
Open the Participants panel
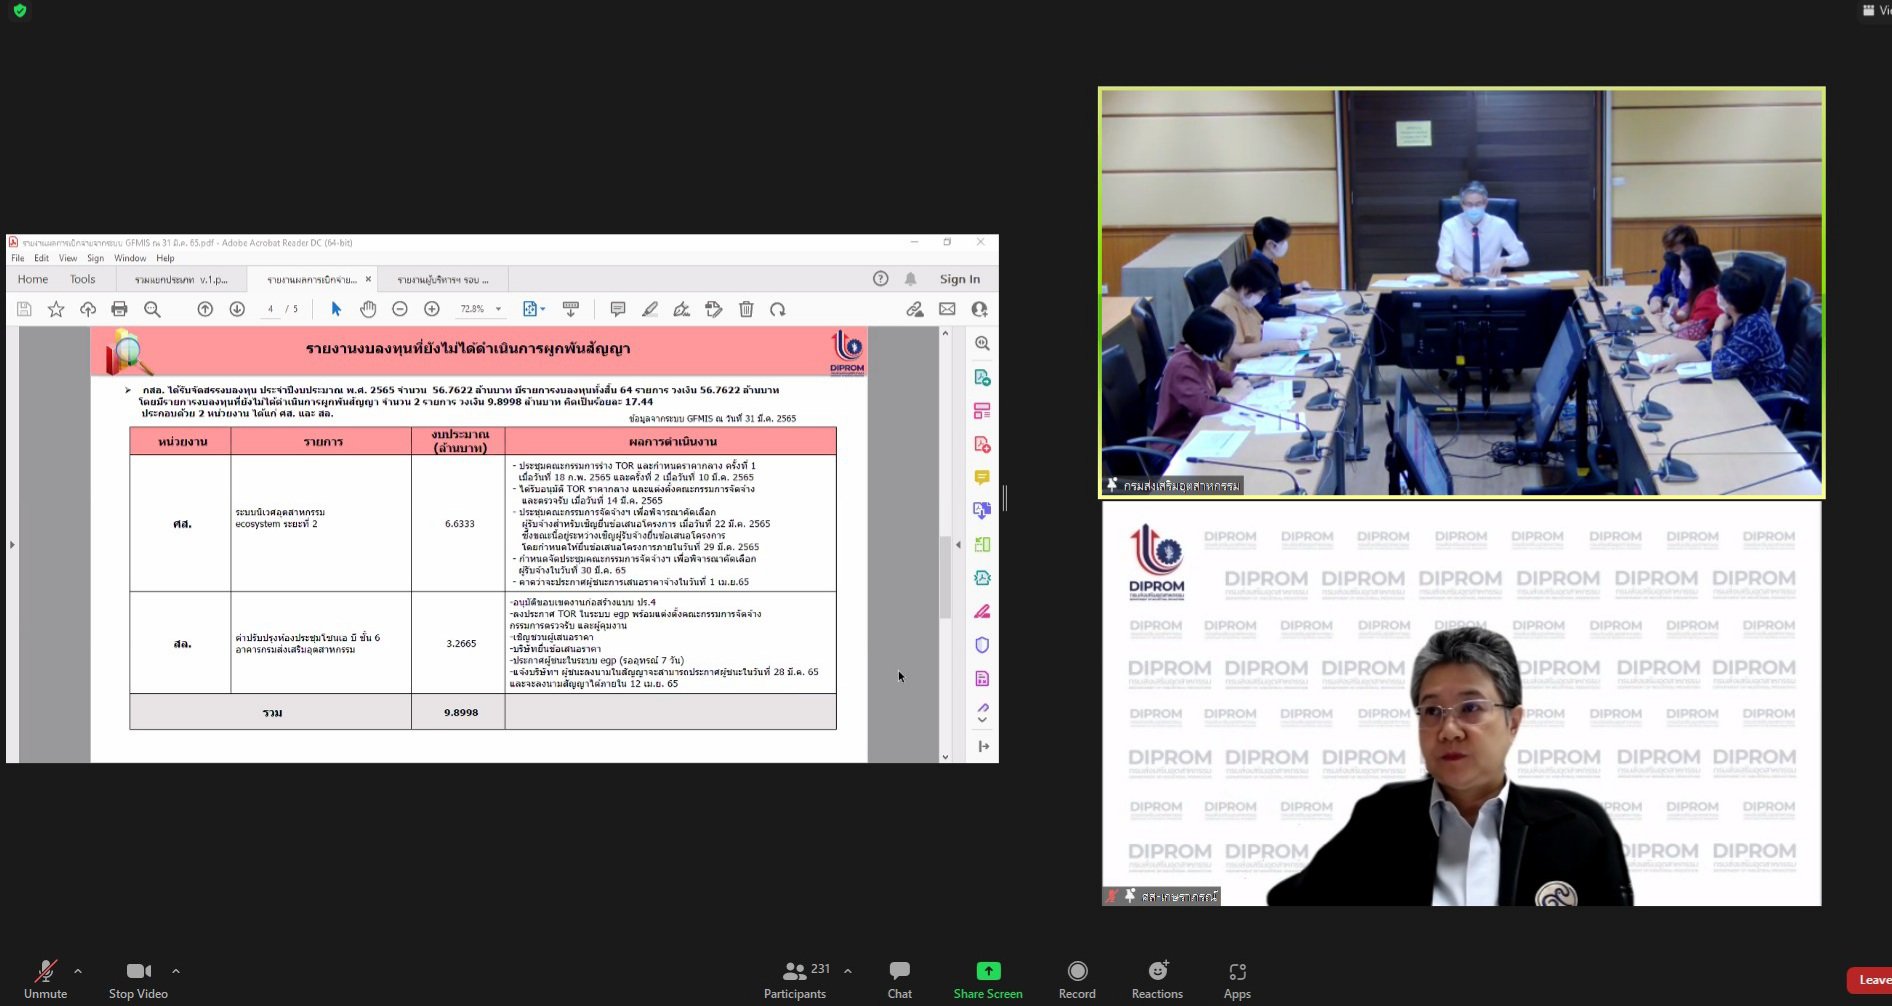[797, 979]
